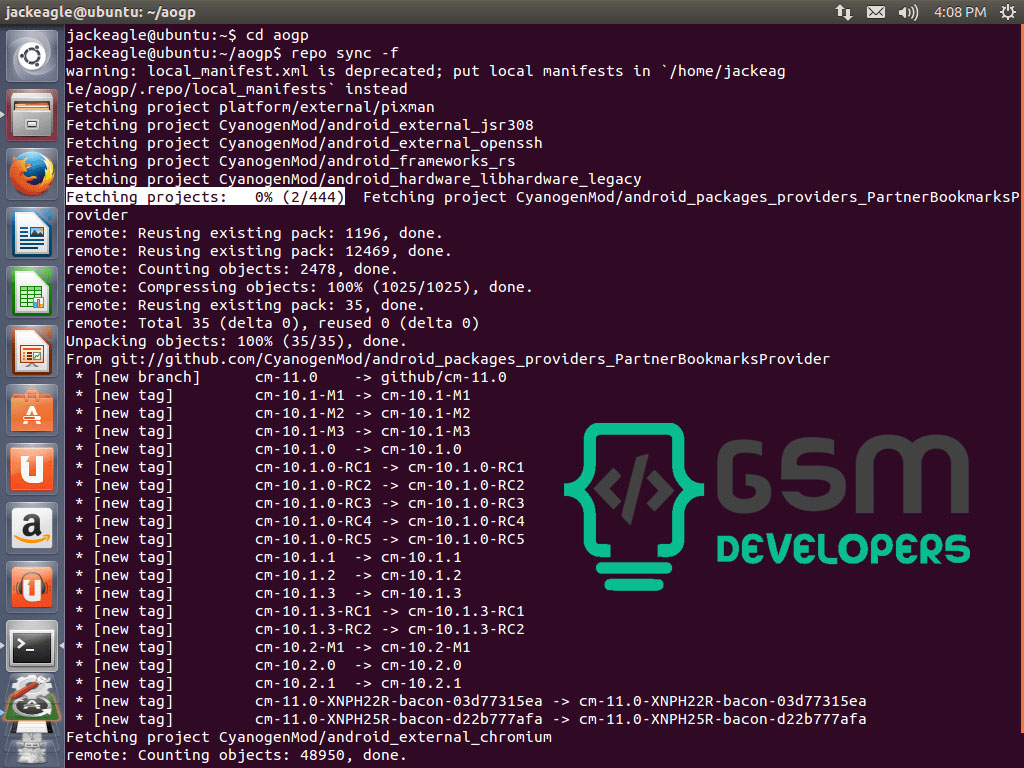This screenshot has height=768, width=1024.
Task: Click the 'Compressing objects: 100% (1025/1025)' line
Action: (x=300, y=287)
